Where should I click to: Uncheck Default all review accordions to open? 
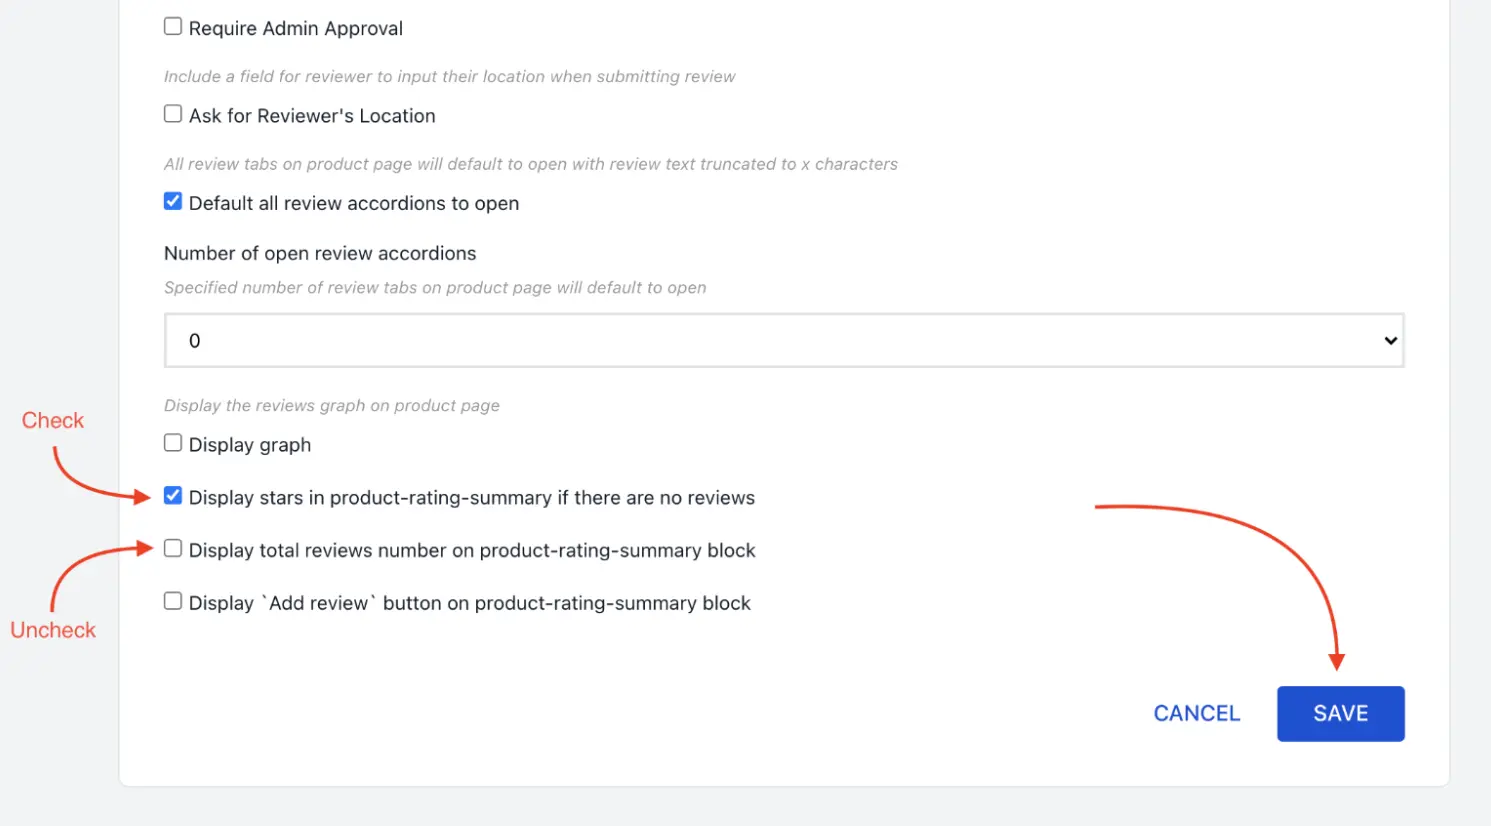pyautogui.click(x=172, y=201)
